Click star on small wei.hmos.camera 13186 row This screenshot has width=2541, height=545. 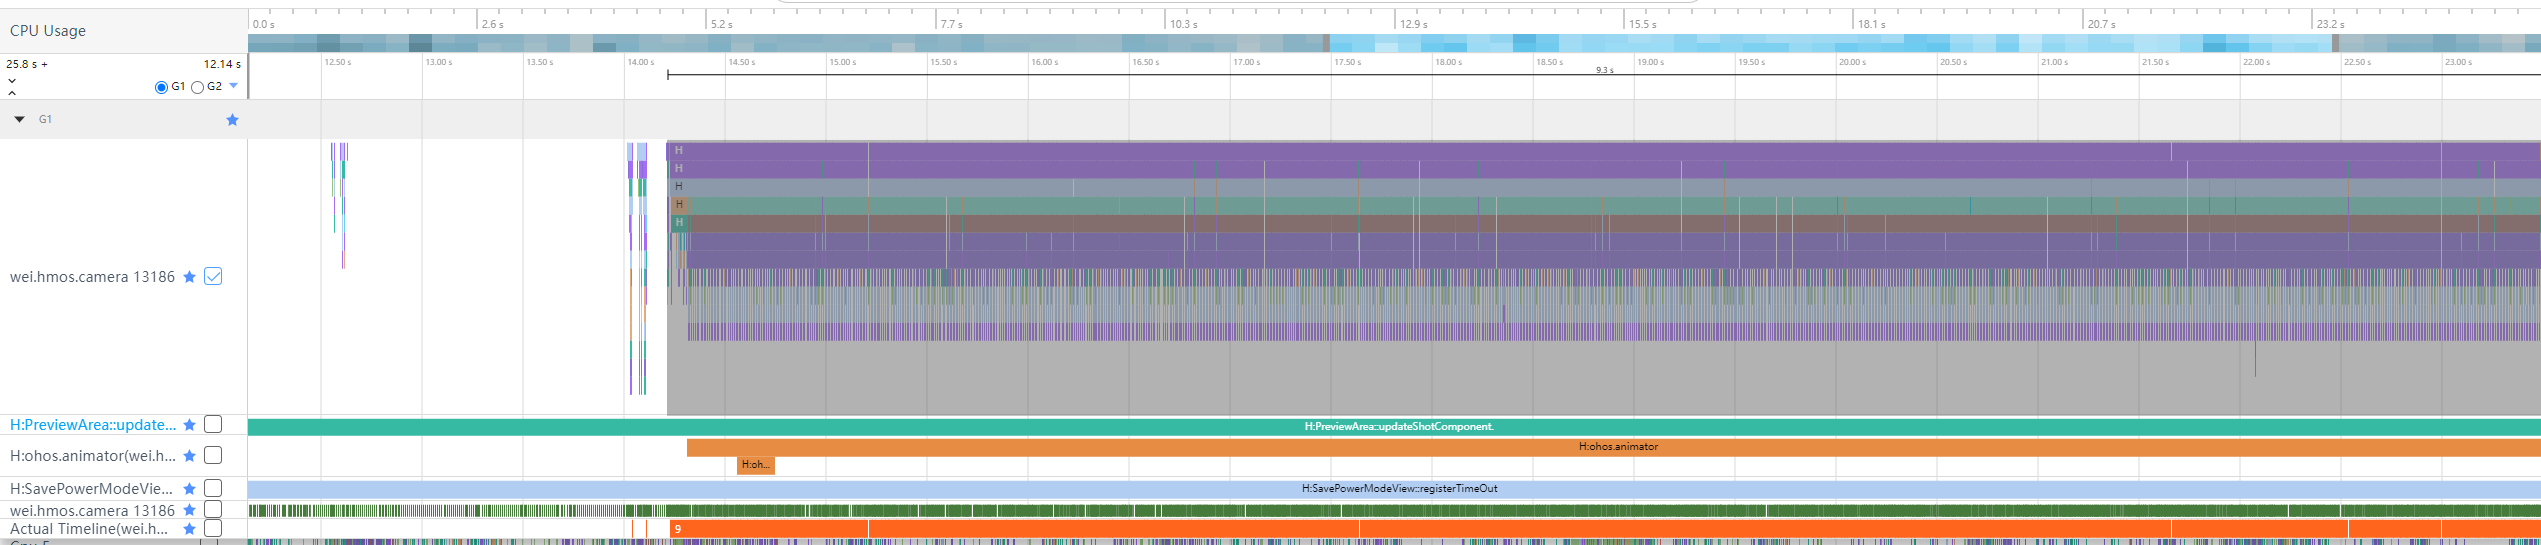point(189,511)
